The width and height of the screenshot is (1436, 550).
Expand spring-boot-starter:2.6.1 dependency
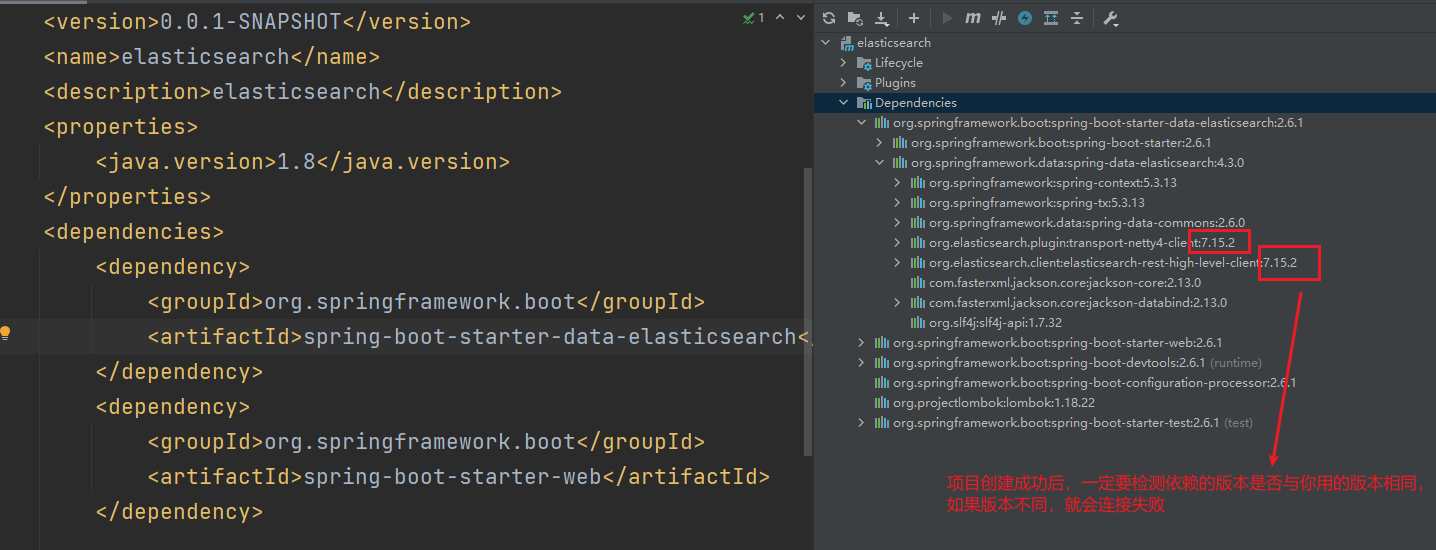pos(879,143)
